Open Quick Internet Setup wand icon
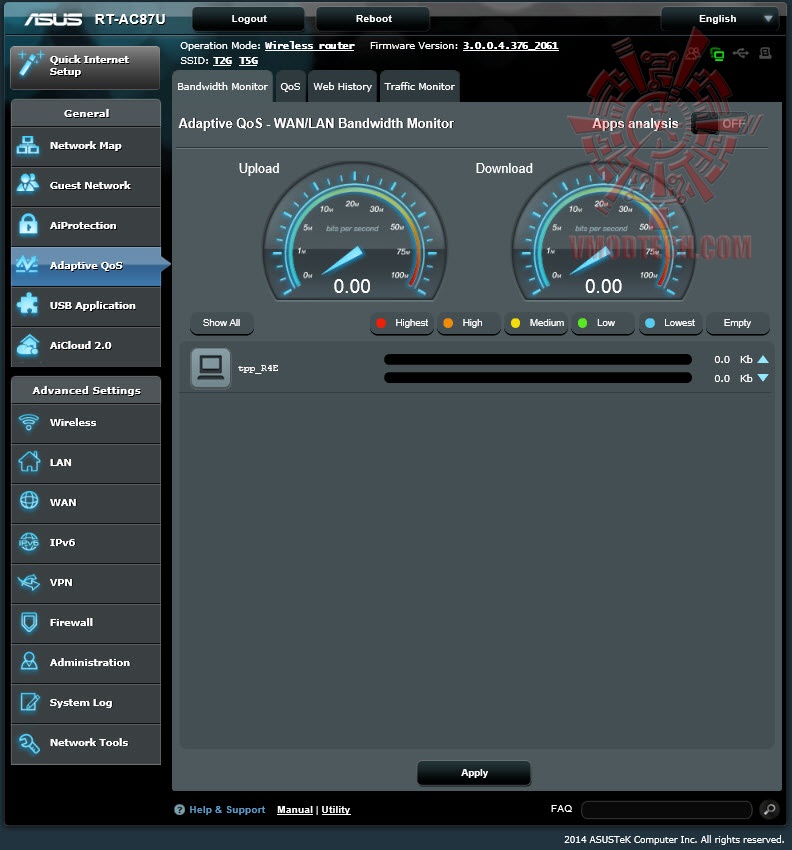This screenshot has height=850, width=792. pos(29,65)
